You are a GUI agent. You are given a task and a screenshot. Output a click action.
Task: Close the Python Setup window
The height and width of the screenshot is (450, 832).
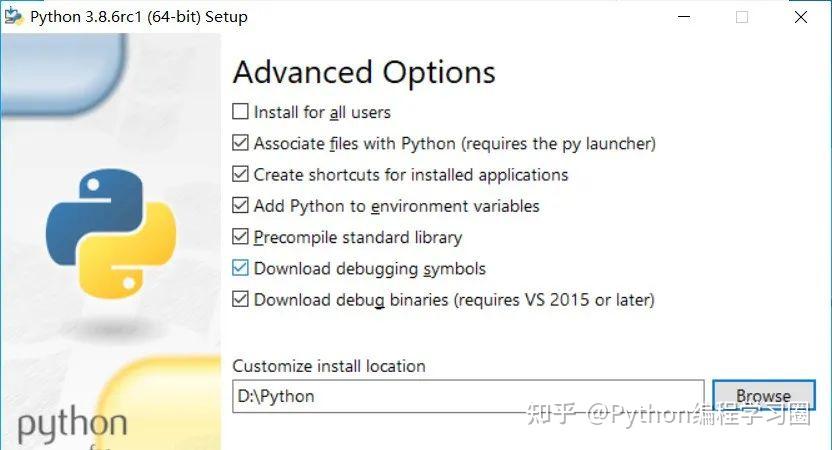click(802, 16)
